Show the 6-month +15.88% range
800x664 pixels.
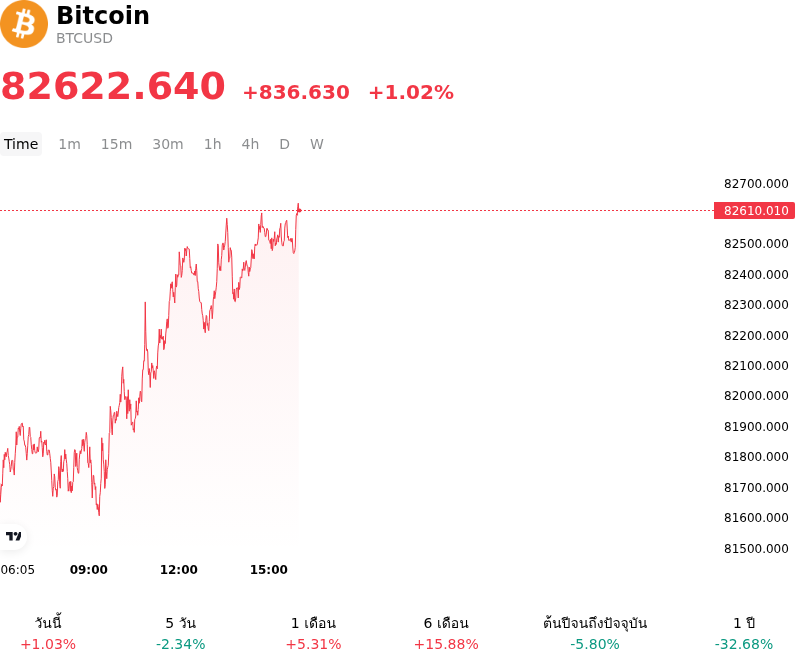[x=446, y=633]
